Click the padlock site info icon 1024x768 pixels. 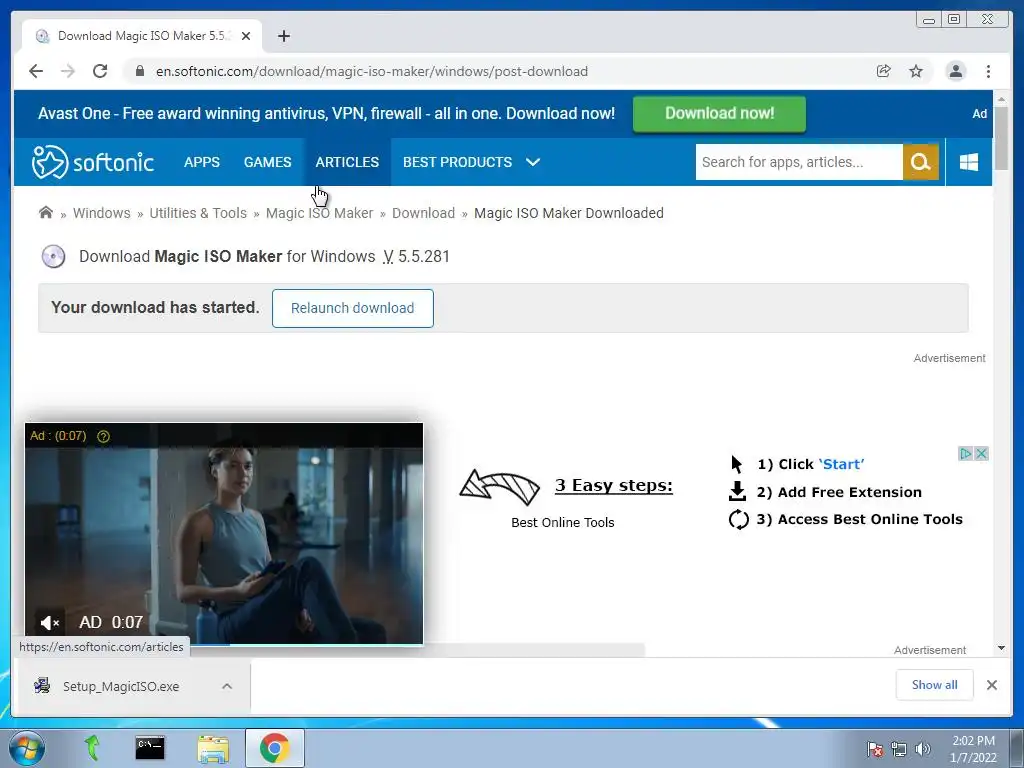point(140,71)
